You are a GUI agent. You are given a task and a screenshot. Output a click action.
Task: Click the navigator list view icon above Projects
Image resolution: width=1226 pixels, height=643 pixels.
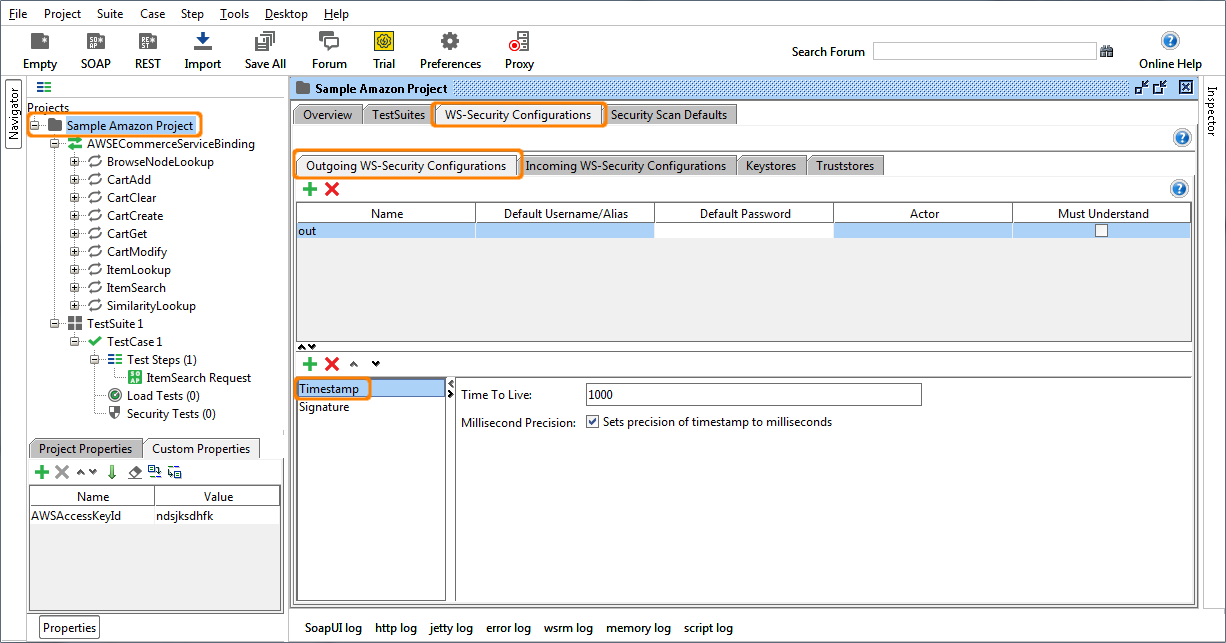coord(44,88)
